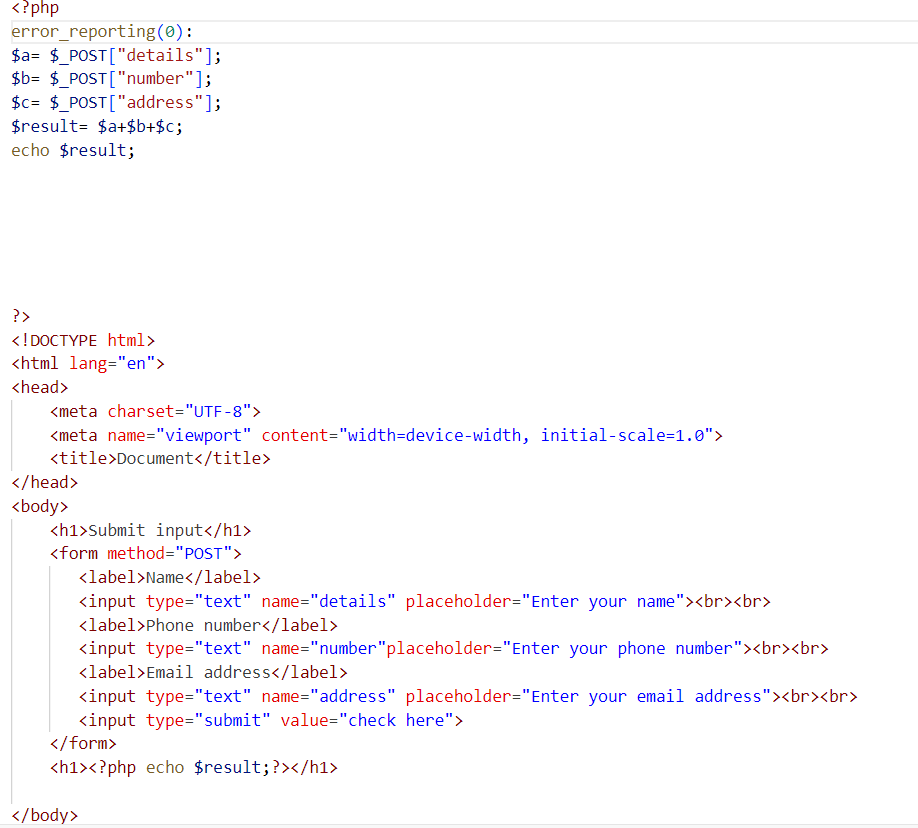The image size is (918, 828).
Task: Click the <title>Document</title> line
Action: pyautogui.click(x=160, y=459)
